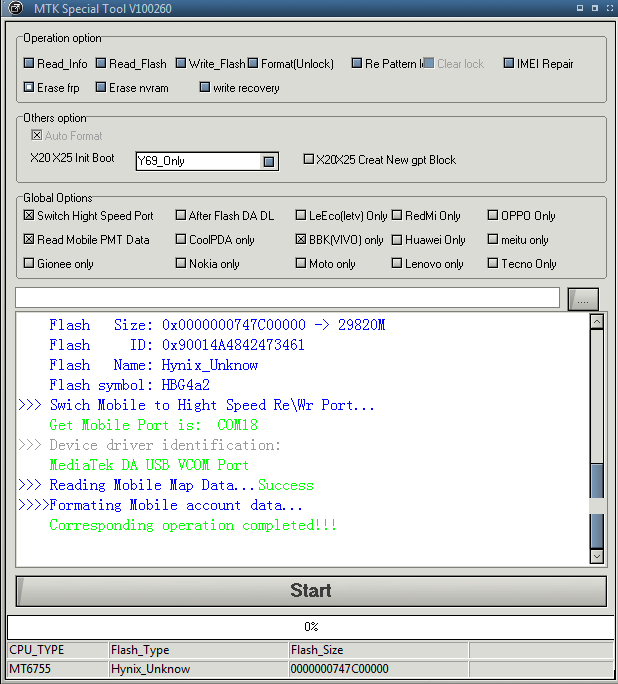Screen dimensions: 618x684
Task: Click the Flash_Type column header
Action: coord(198,650)
